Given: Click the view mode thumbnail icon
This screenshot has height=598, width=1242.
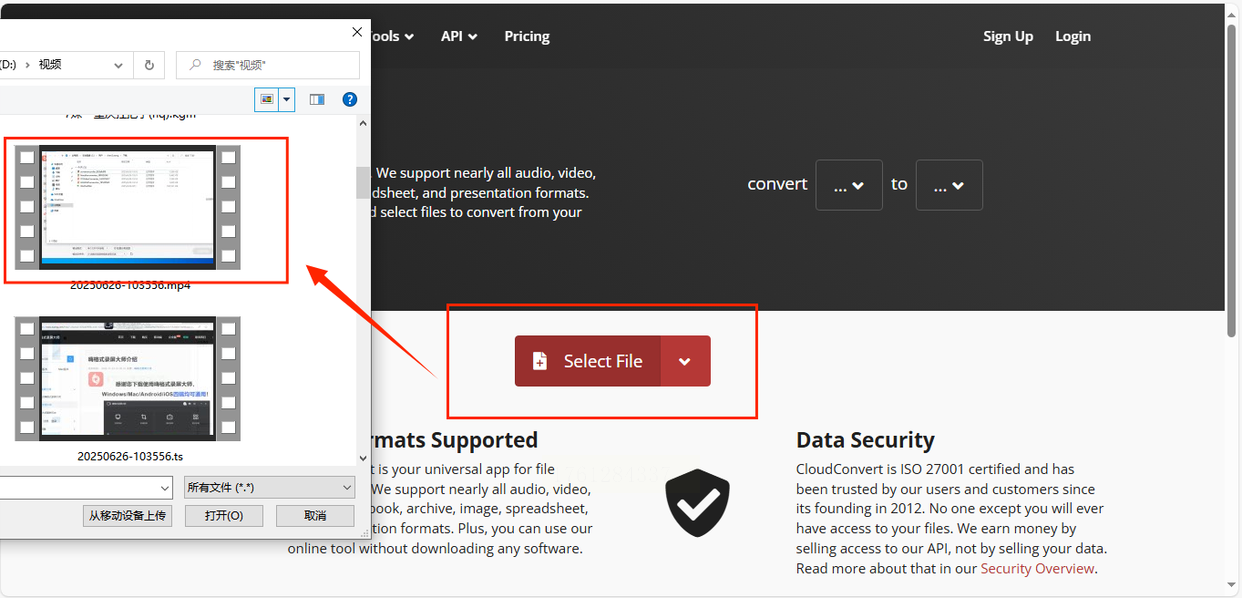Looking at the screenshot, I should [x=266, y=99].
